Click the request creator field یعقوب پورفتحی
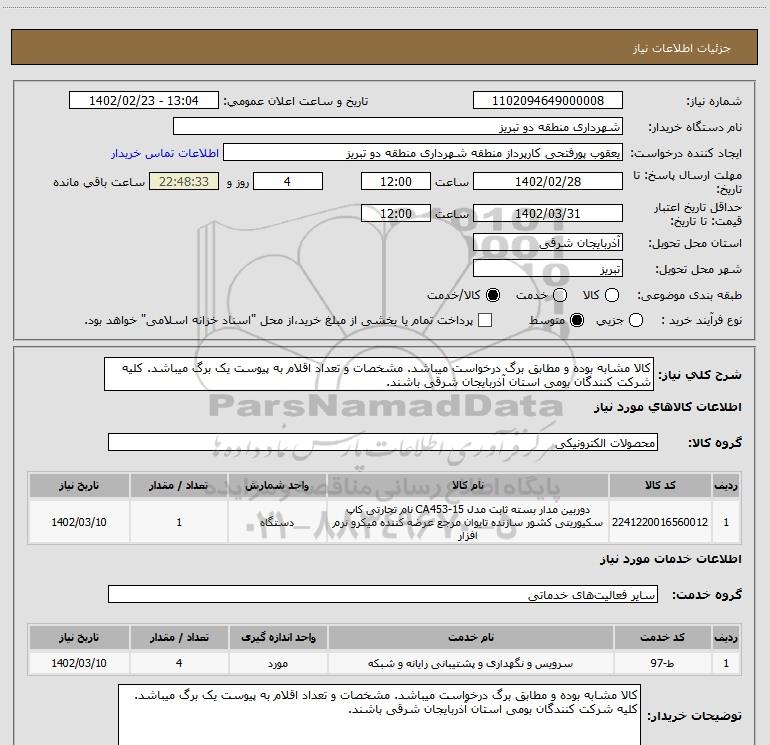 423,153
